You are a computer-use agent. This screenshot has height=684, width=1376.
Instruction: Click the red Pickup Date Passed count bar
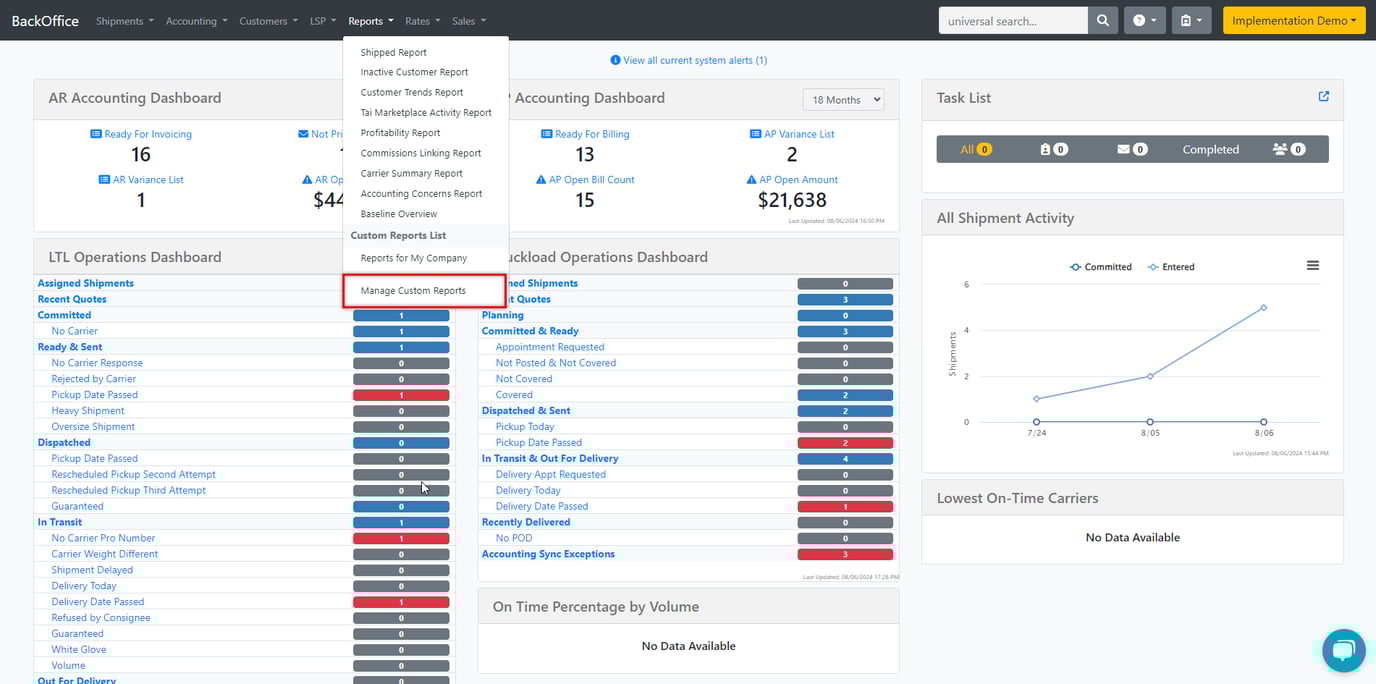point(400,394)
